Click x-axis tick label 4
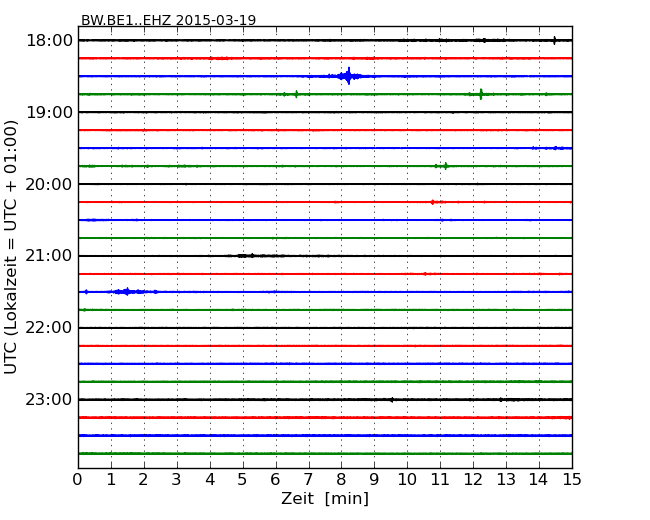 click(210, 480)
